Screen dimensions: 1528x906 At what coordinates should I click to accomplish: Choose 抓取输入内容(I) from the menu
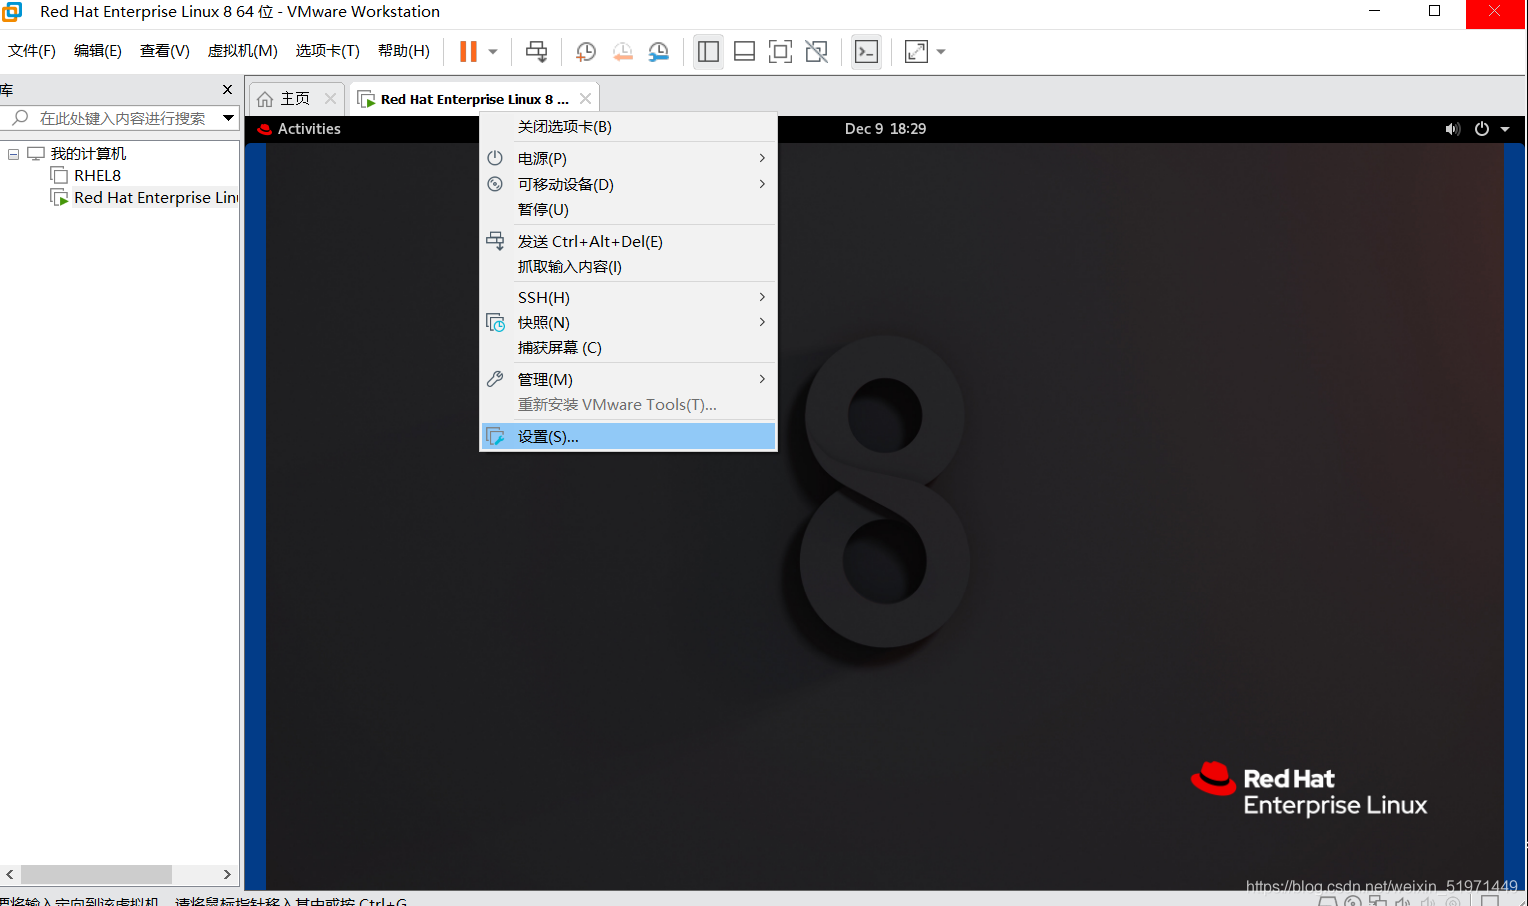point(628,267)
